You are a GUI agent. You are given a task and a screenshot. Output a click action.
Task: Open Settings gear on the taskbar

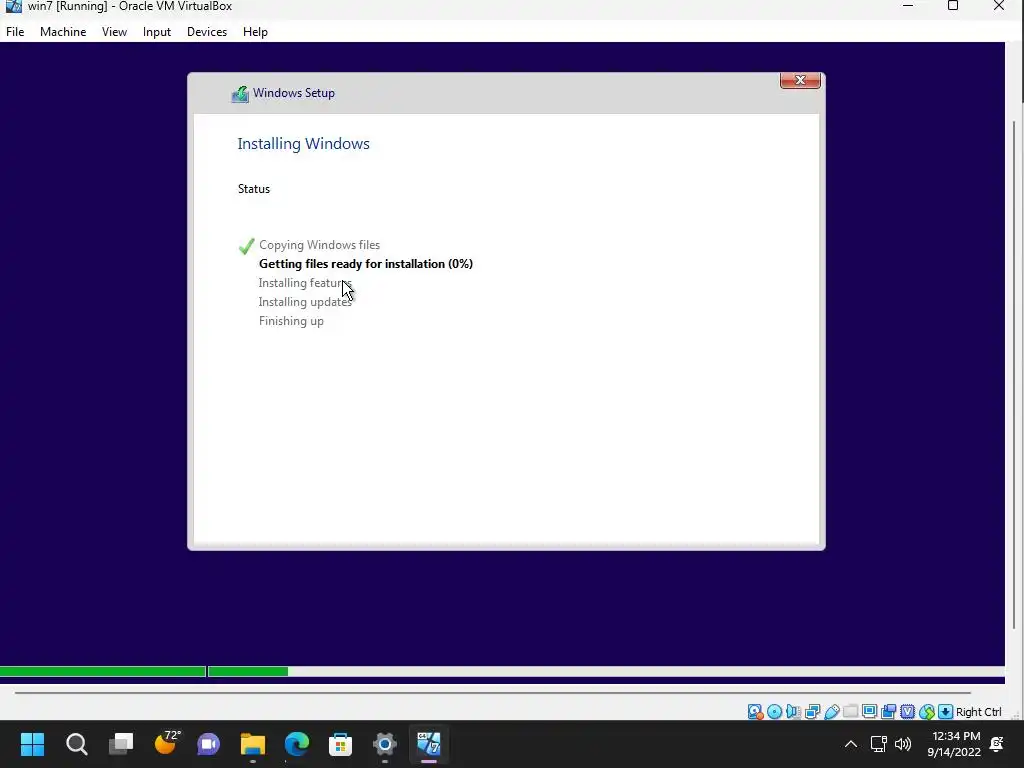[x=385, y=744]
